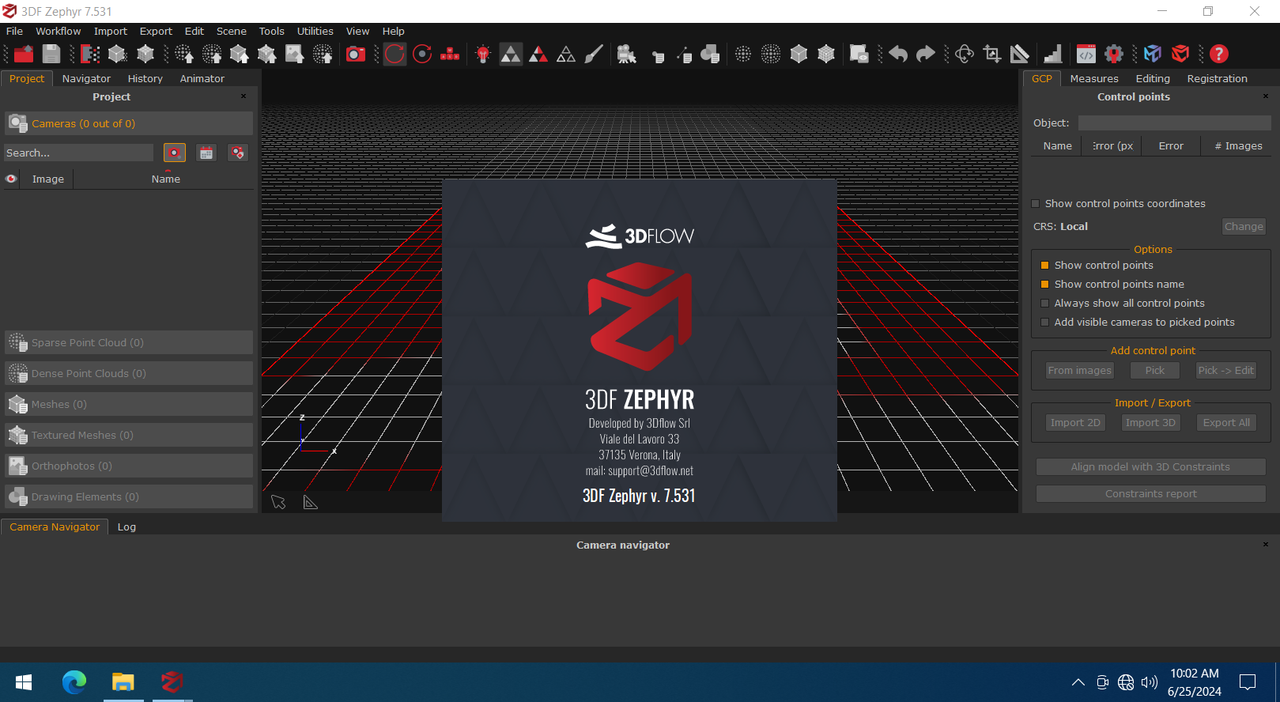Click the Name column header in cameras list
This screenshot has width=1280, height=702.
[165, 179]
